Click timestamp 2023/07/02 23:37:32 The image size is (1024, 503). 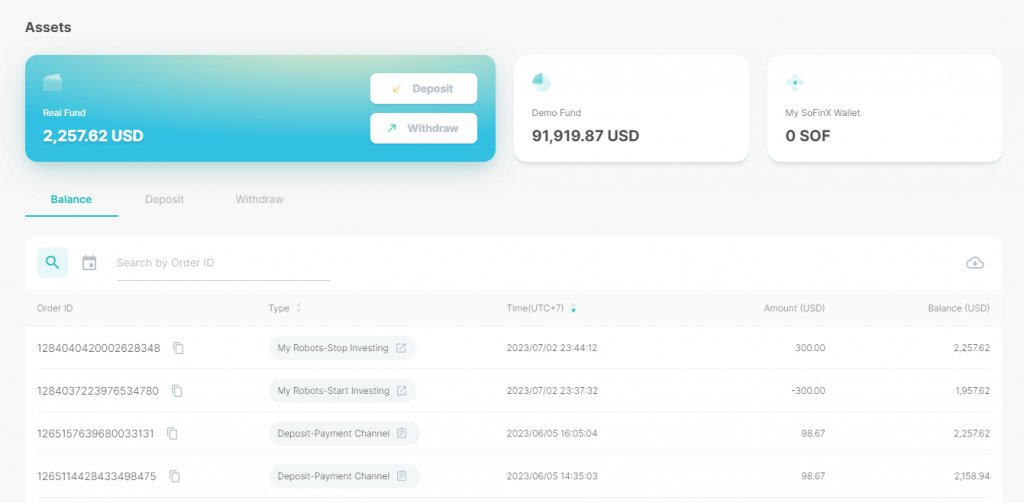[552, 391]
